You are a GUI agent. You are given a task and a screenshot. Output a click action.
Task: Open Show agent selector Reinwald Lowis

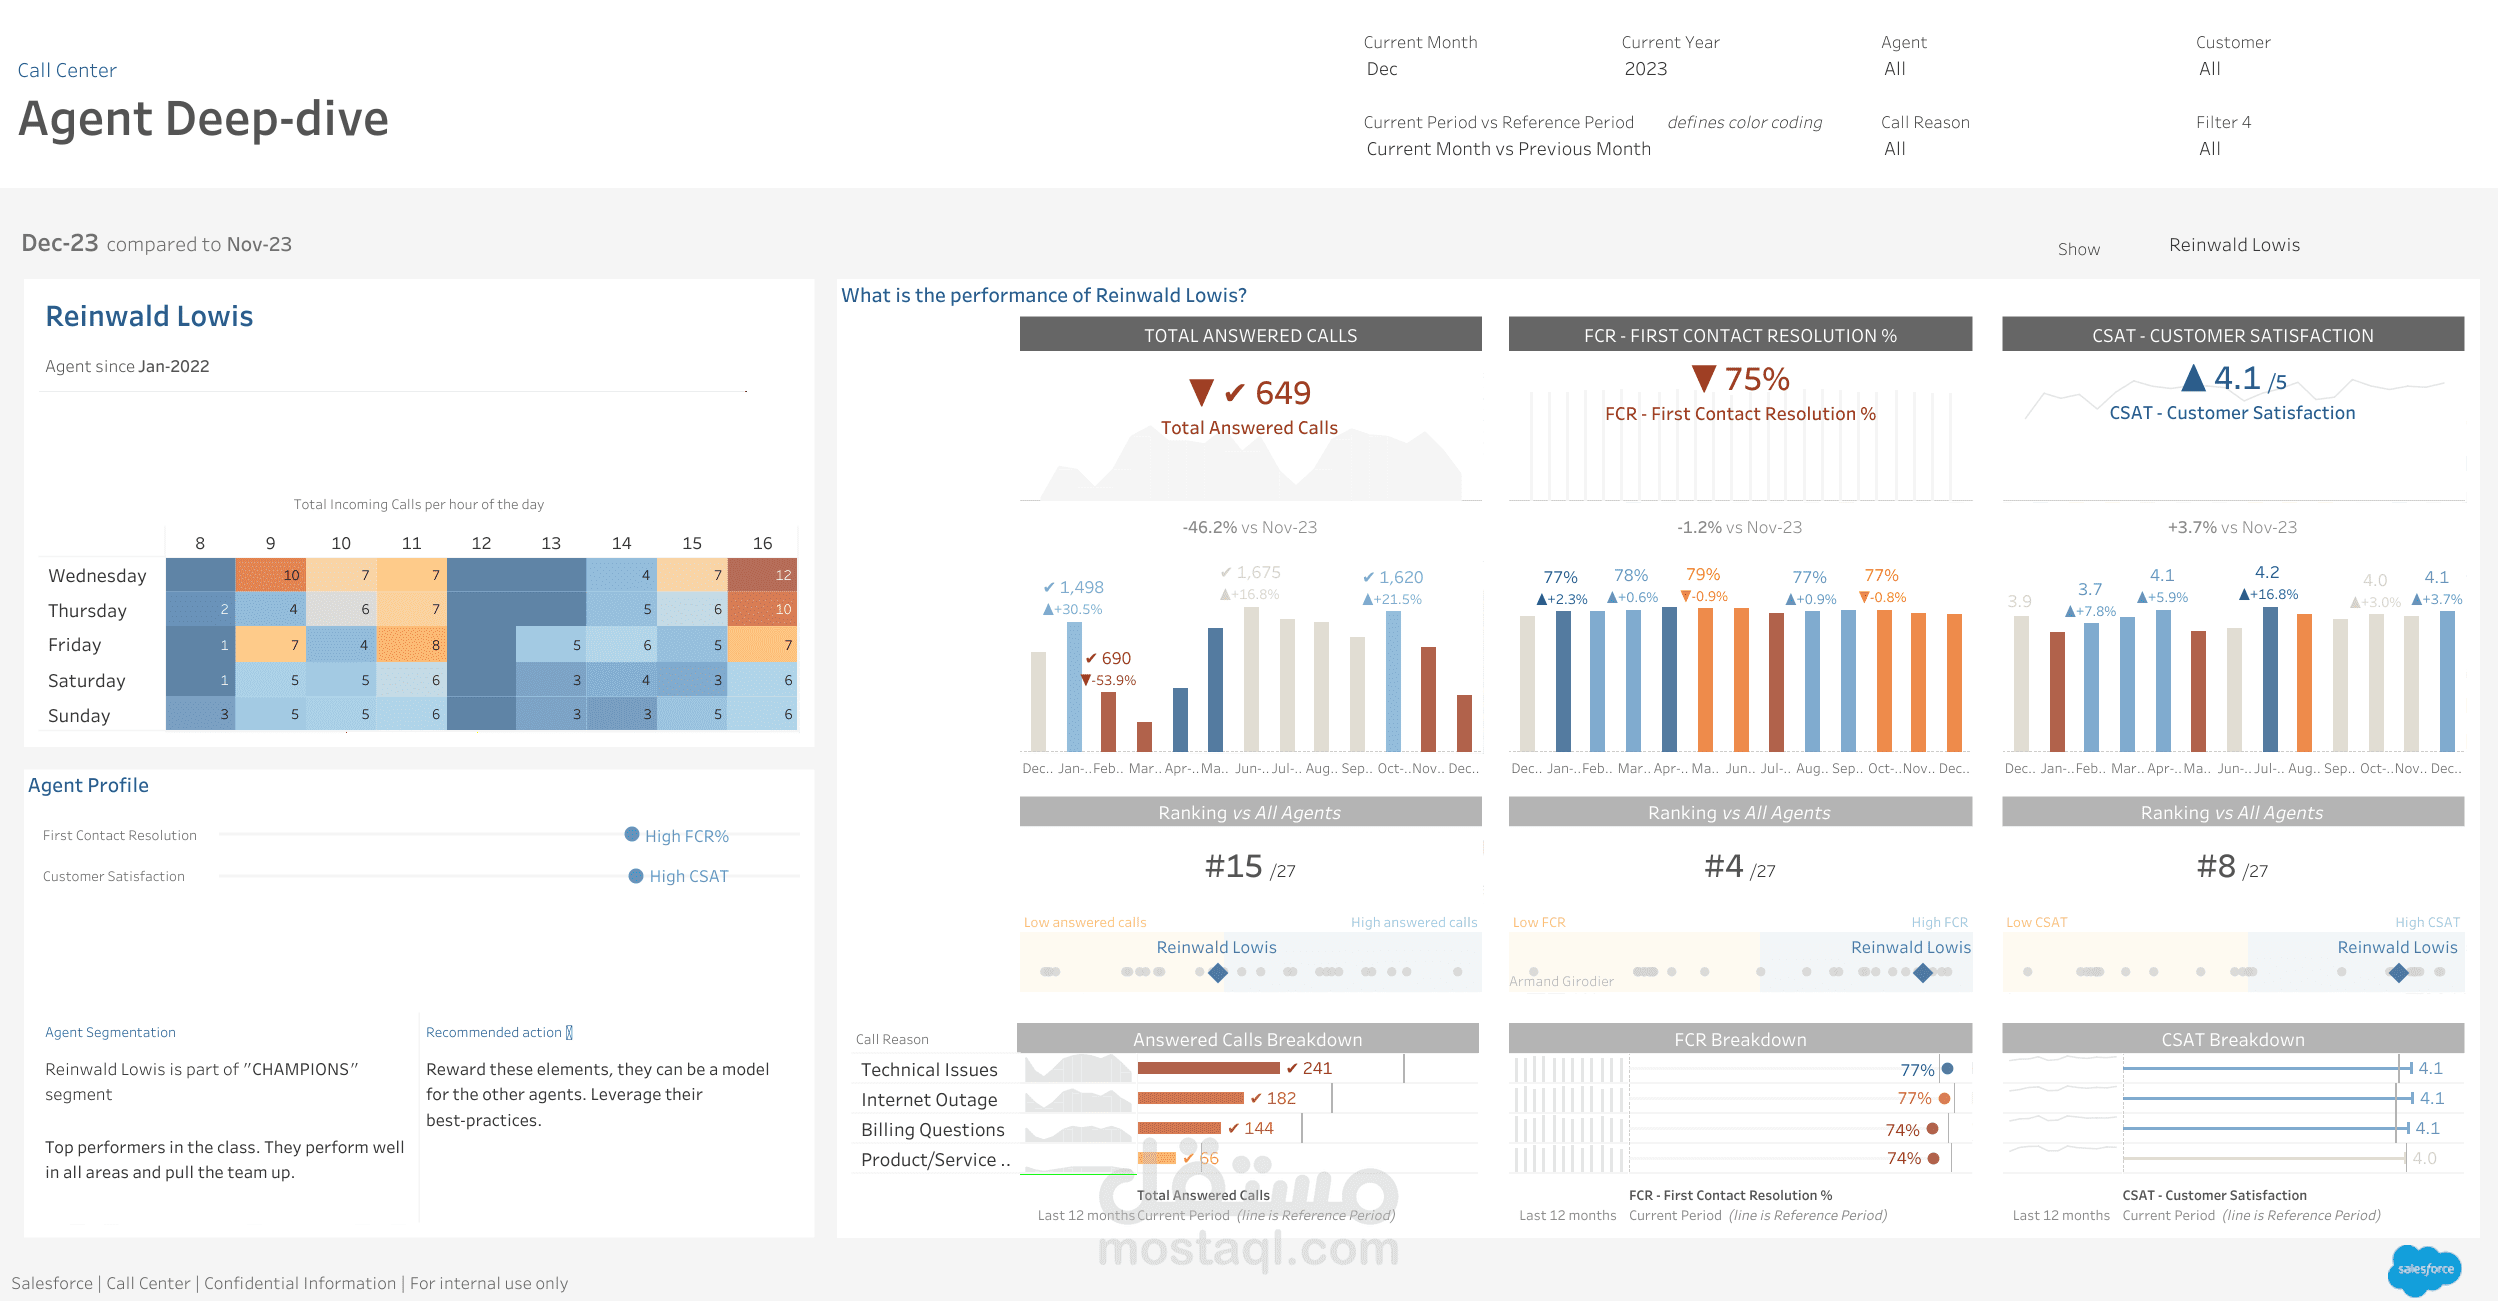2234,245
